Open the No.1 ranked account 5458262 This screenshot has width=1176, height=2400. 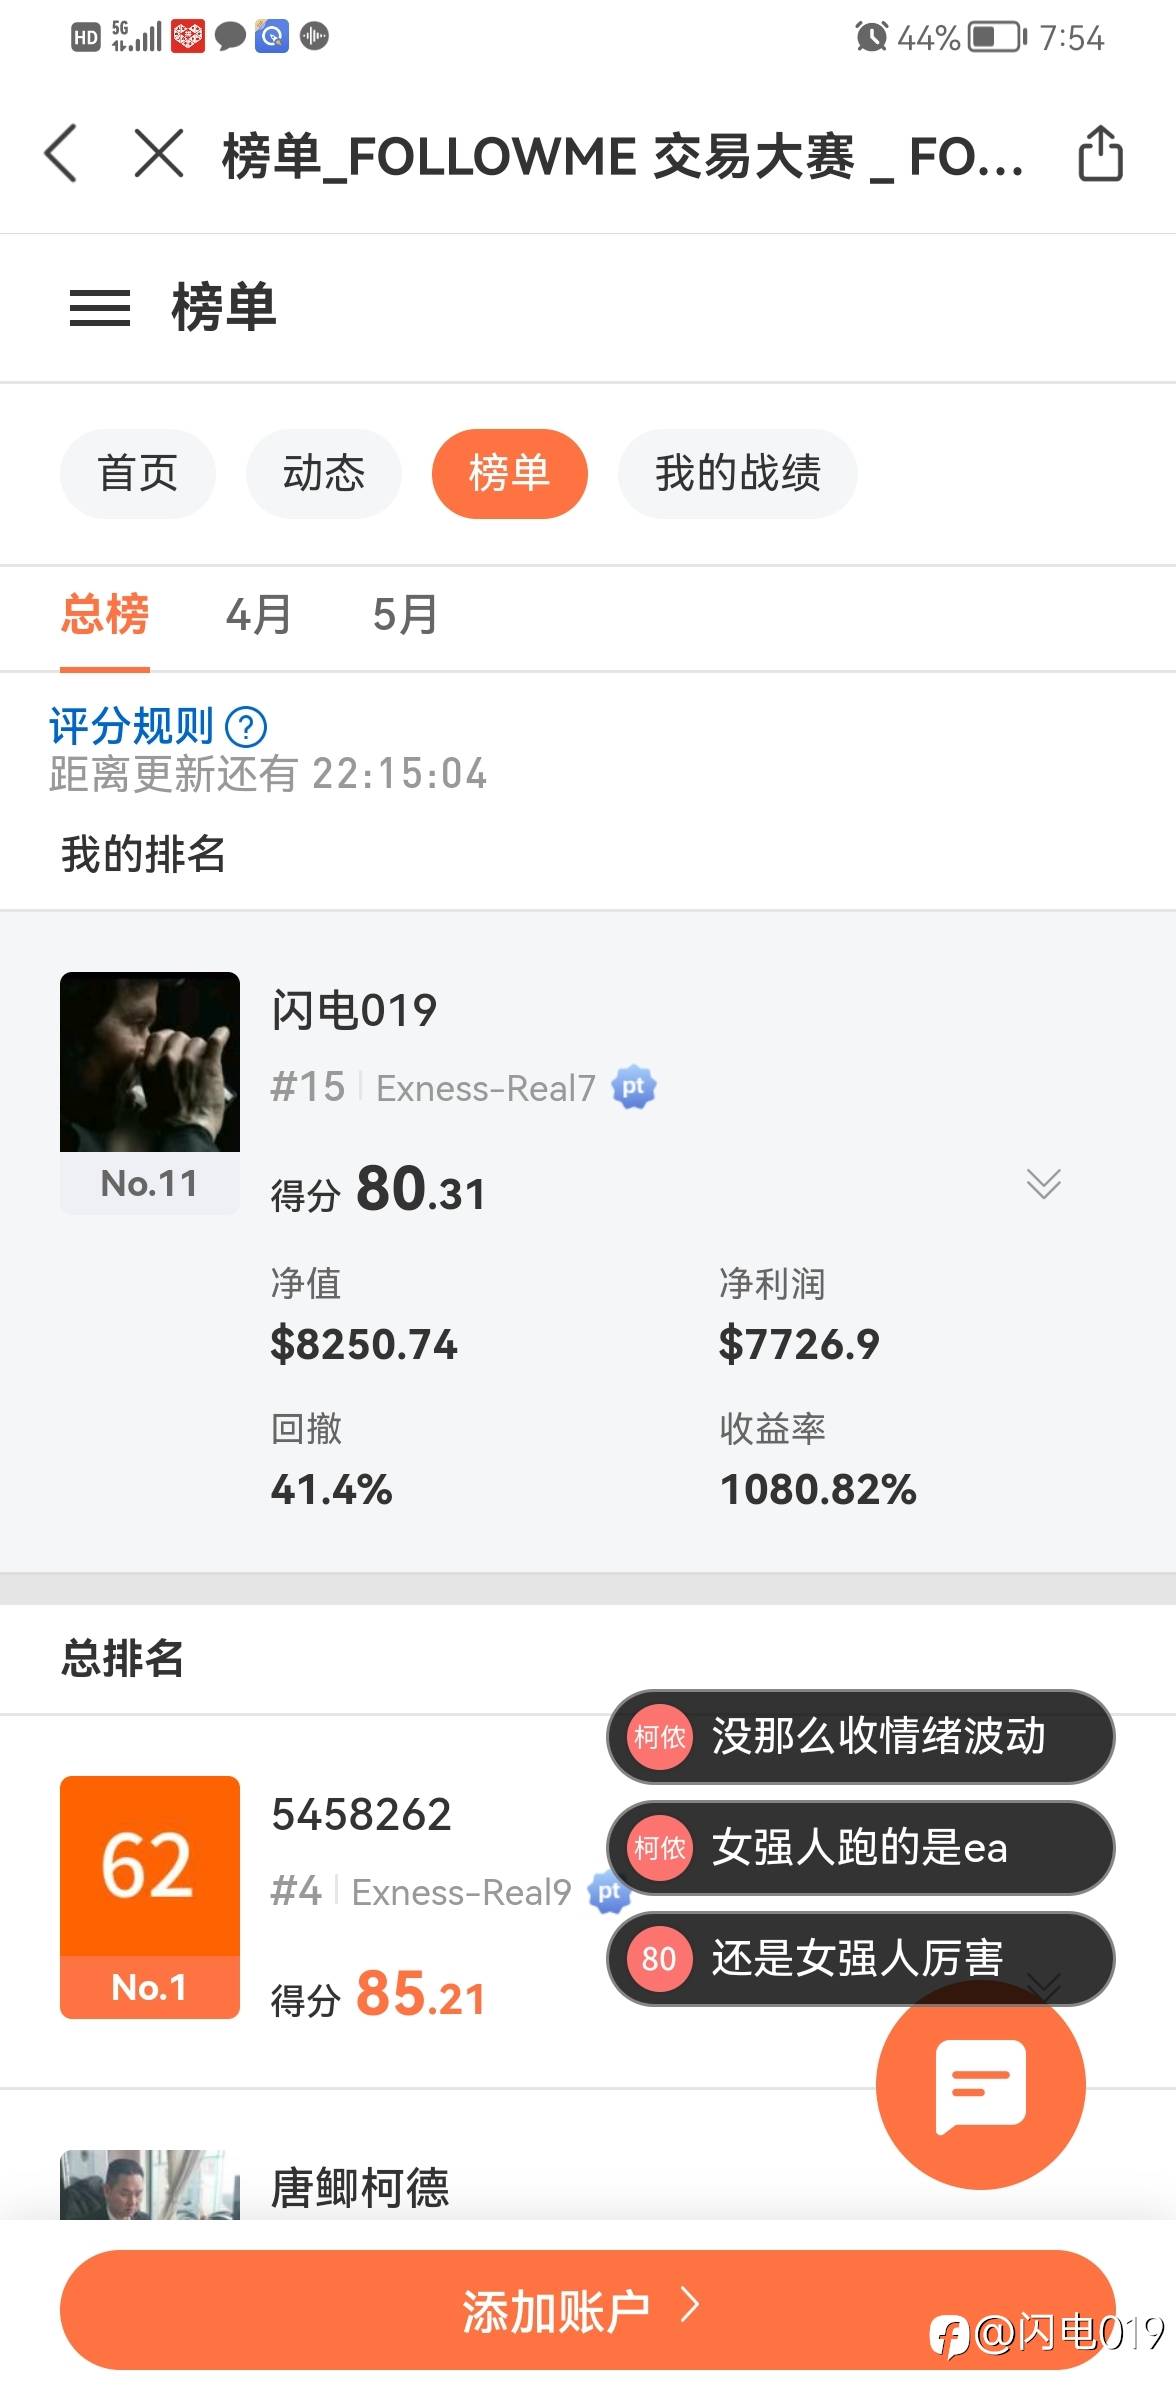(361, 1815)
